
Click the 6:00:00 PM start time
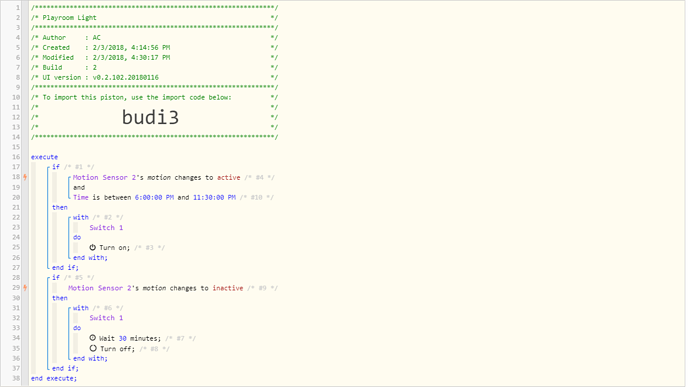point(154,197)
